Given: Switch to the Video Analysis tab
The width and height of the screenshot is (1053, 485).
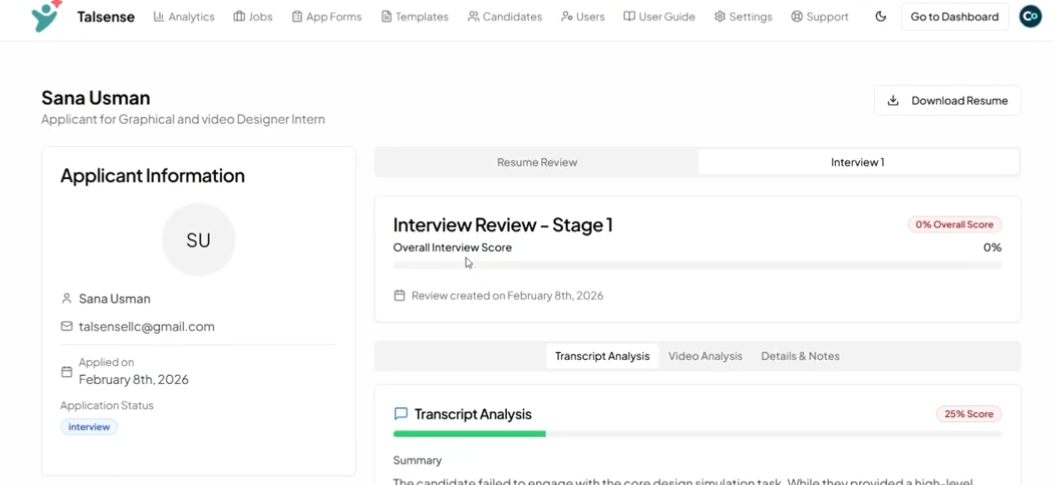Looking at the screenshot, I should (705, 356).
